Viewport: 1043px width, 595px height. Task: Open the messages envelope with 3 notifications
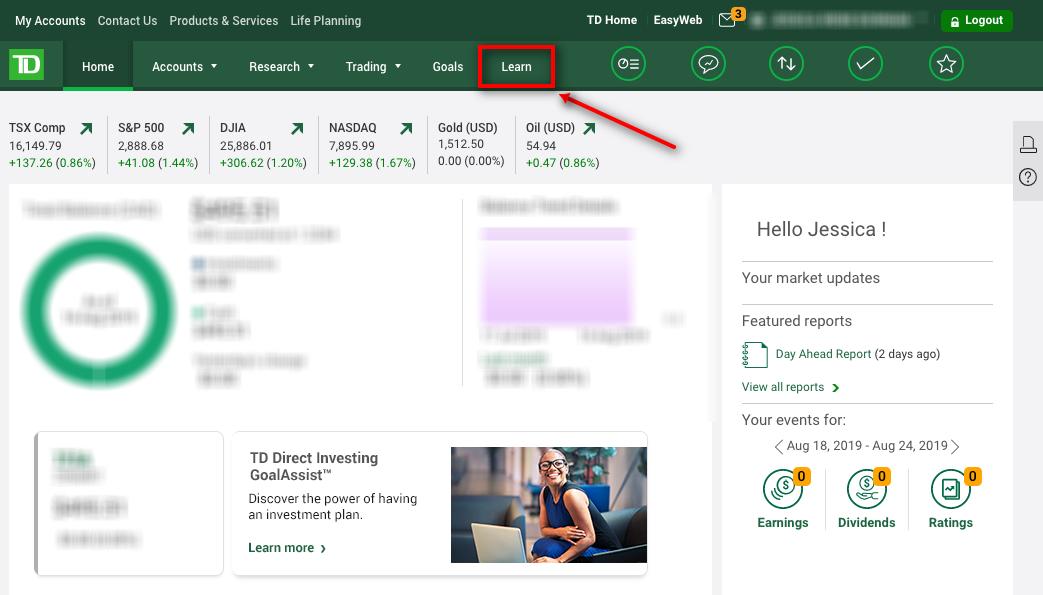[x=727, y=19]
